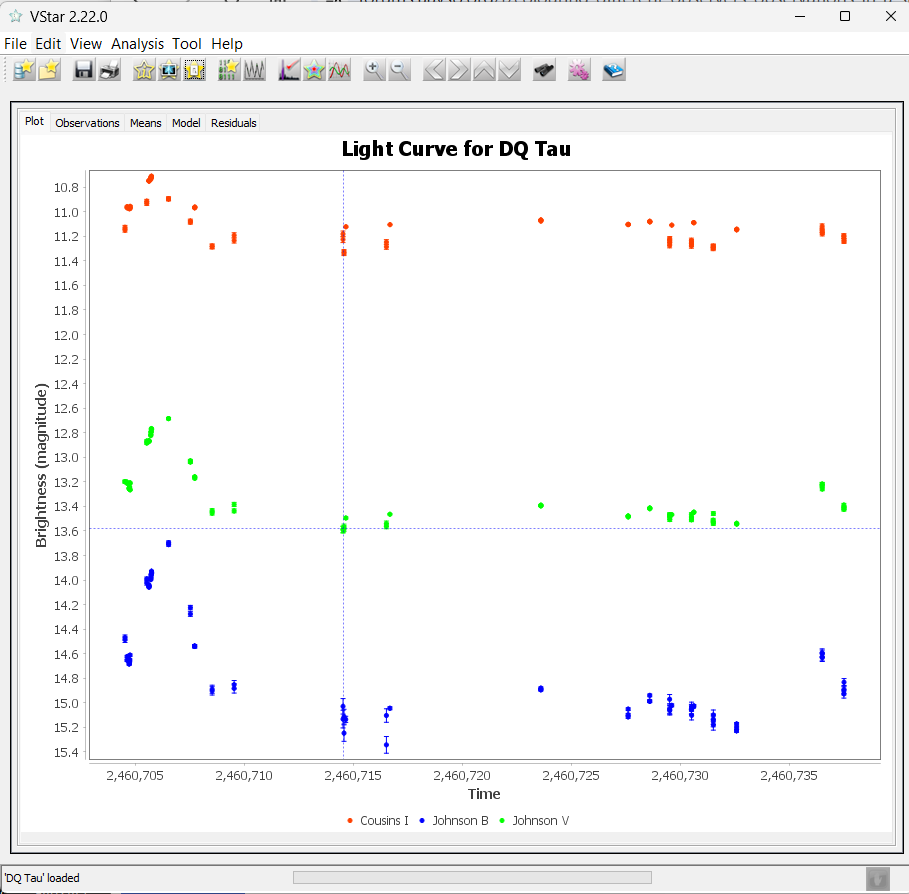Click the progress bar in status bar
Screen dimensions: 909x894
click(x=472, y=877)
